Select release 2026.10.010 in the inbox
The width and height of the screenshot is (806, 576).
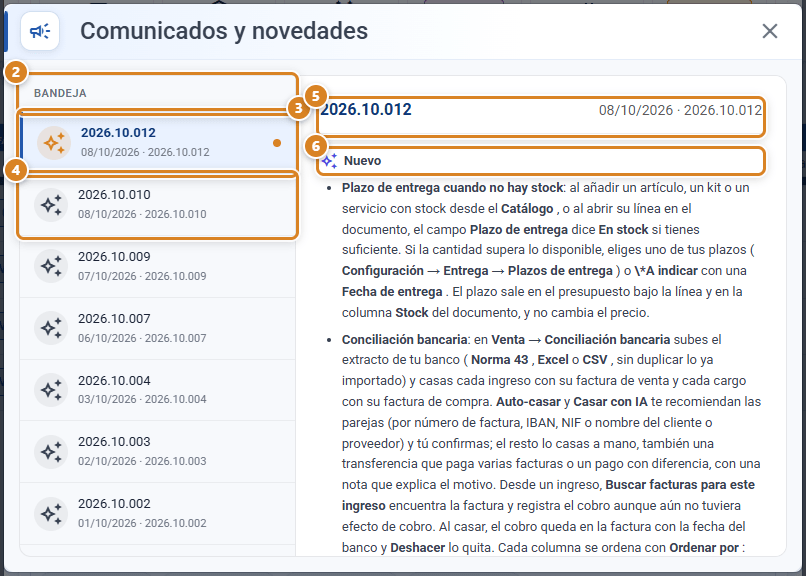(x=158, y=205)
